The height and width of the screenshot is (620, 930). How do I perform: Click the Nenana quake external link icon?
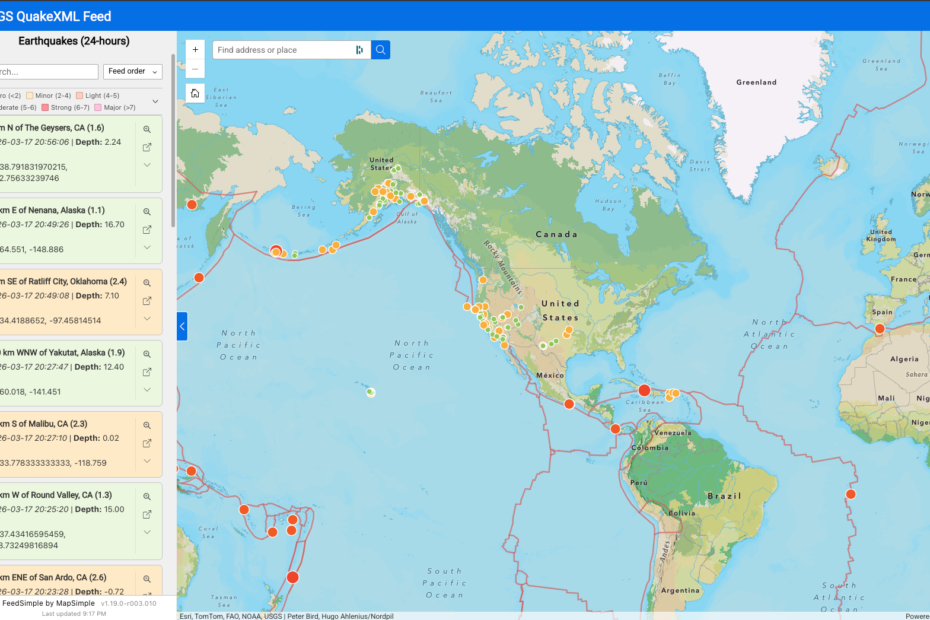[x=147, y=229]
